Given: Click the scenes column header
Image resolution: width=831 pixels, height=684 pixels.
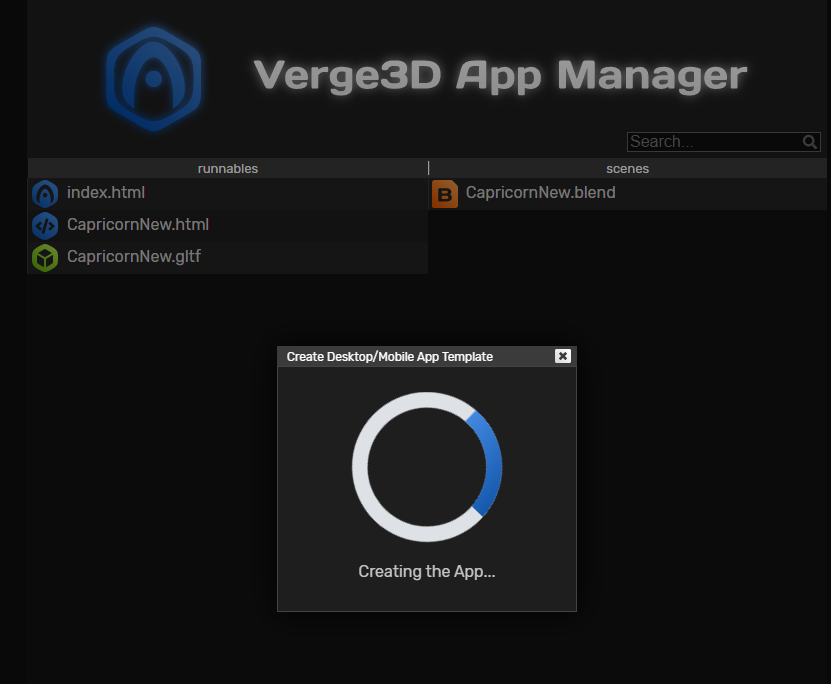Looking at the screenshot, I should [x=627, y=168].
